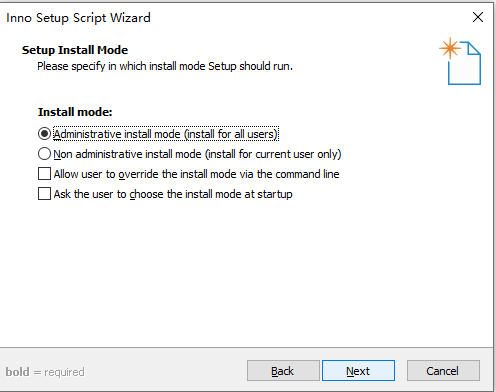Click the 'override the install mode via command line' text
Screen dimensions: 496x392
point(229,174)
